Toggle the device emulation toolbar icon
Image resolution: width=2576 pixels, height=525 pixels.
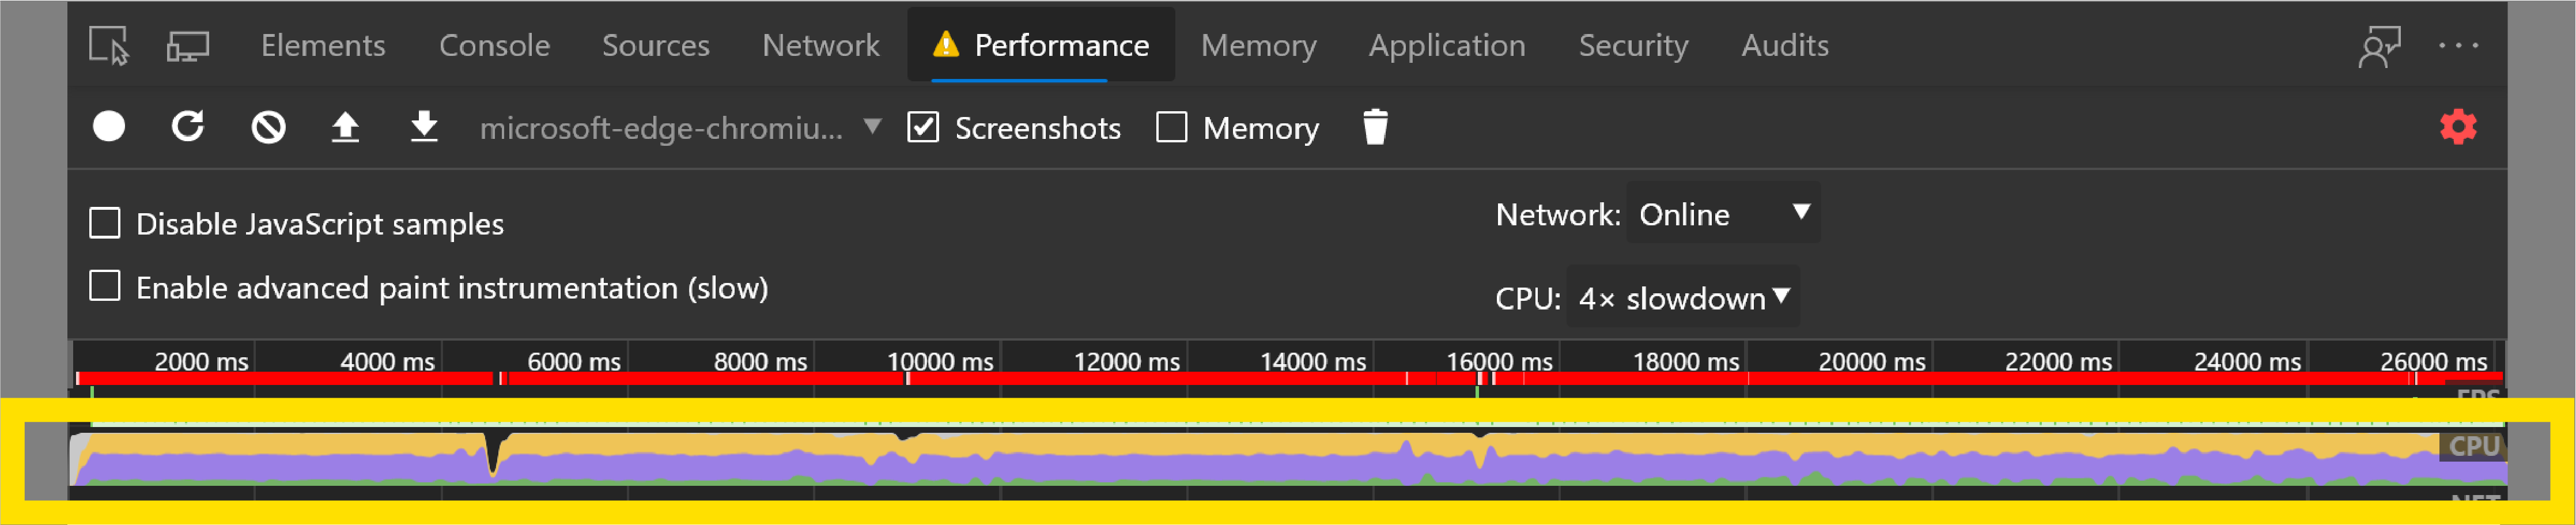click(x=188, y=45)
